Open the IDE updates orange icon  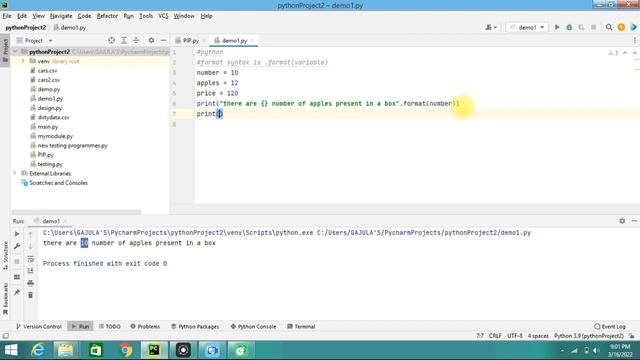point(621,27)
